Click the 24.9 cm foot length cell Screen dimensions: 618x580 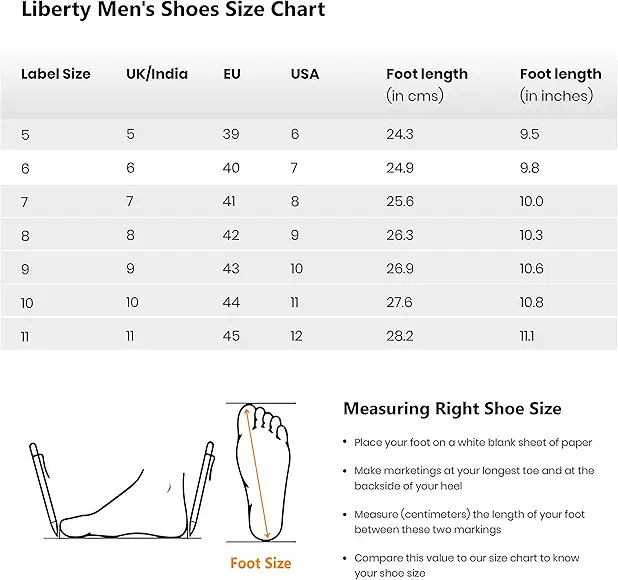[x=401, y=168]
